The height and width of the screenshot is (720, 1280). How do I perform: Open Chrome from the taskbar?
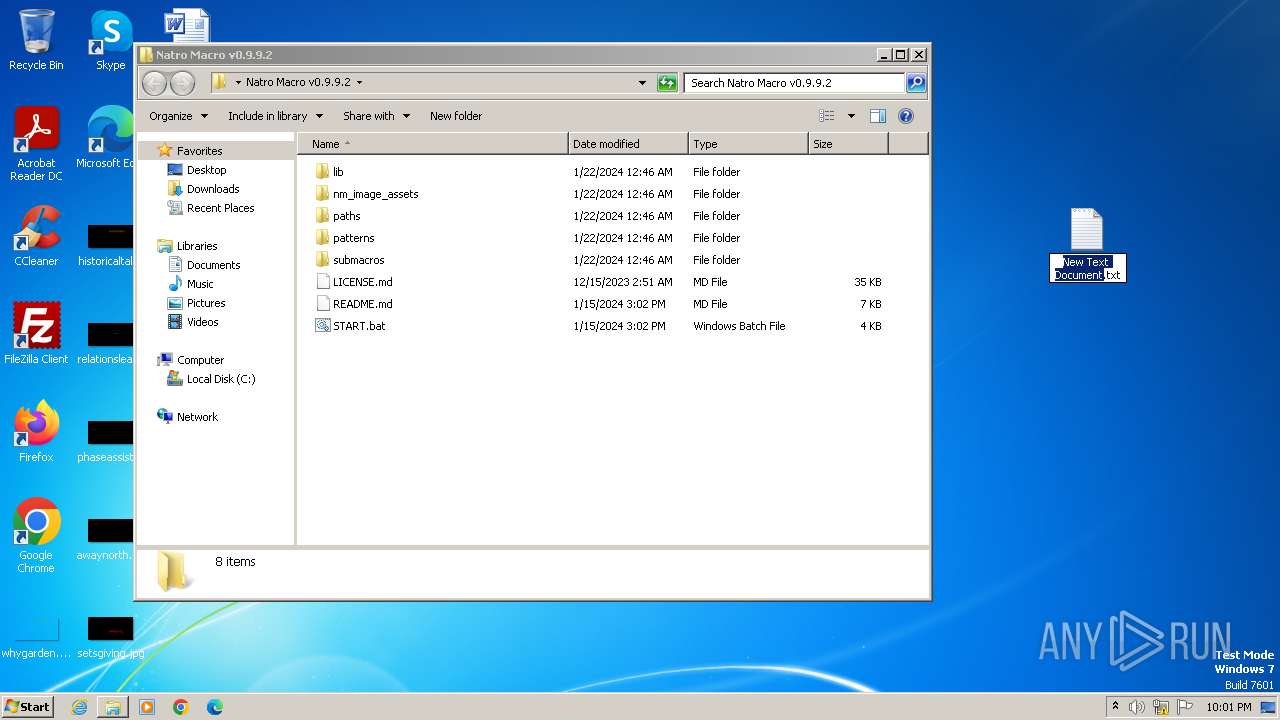point(181,707)
